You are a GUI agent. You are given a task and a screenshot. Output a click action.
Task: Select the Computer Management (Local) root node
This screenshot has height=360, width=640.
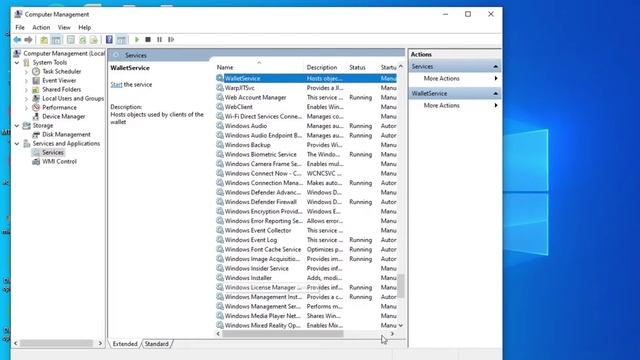[64, 53]
